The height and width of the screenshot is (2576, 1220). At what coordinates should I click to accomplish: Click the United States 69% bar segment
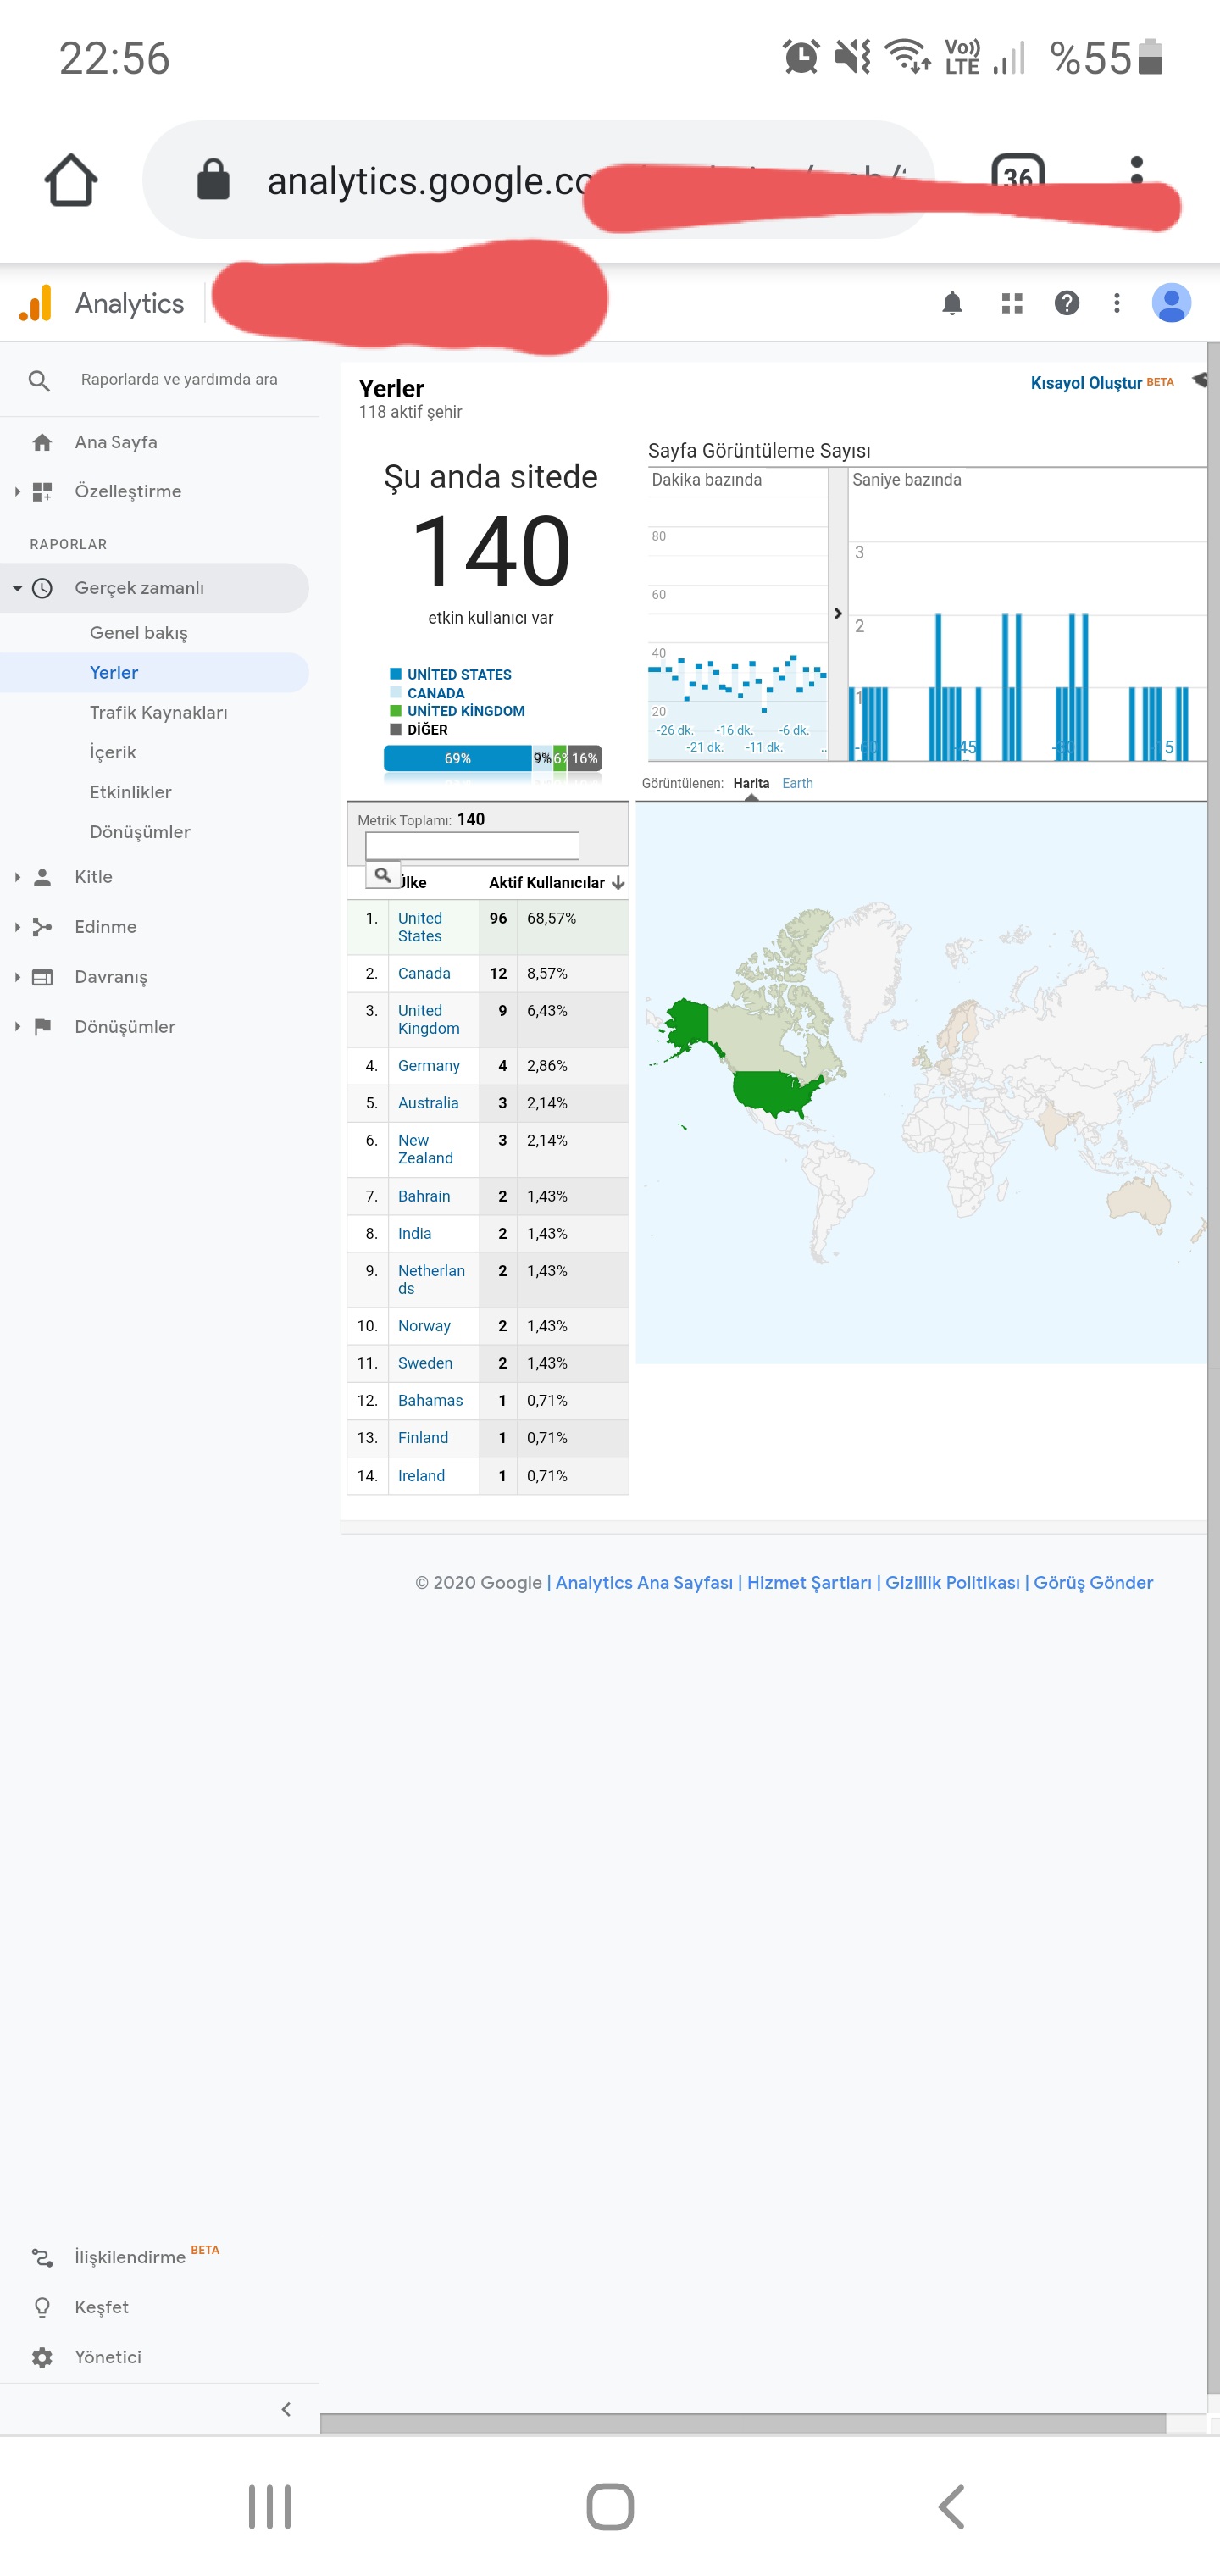pyautogui.click(x=457, y=758)
